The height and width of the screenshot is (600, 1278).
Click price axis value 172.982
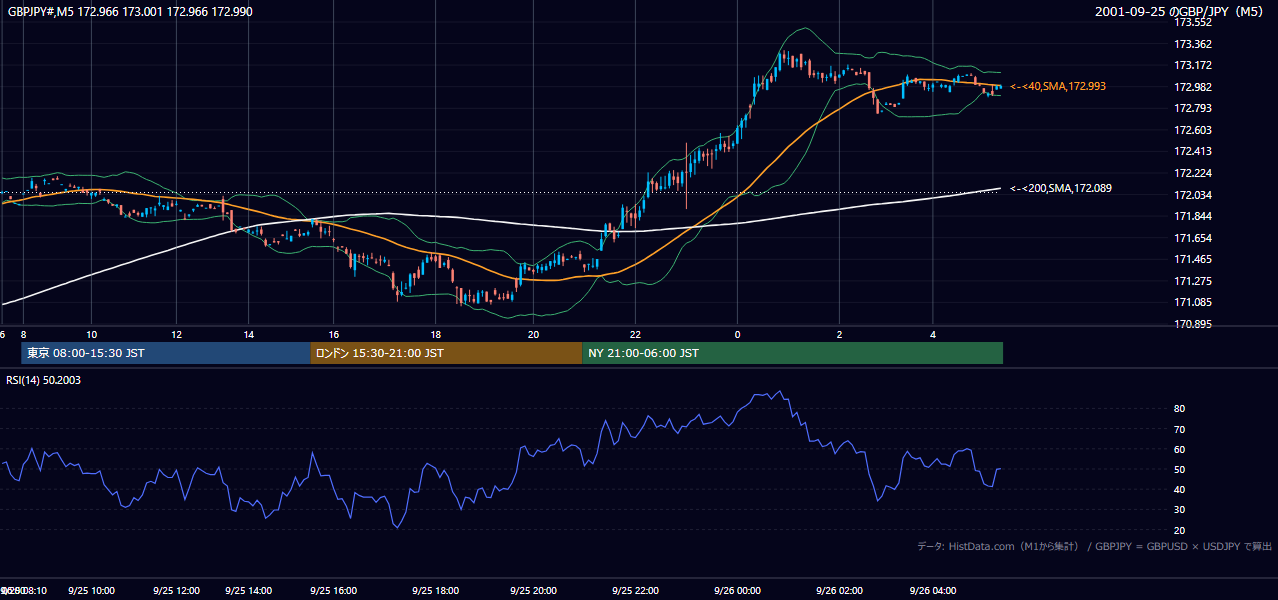(1192, 87)
